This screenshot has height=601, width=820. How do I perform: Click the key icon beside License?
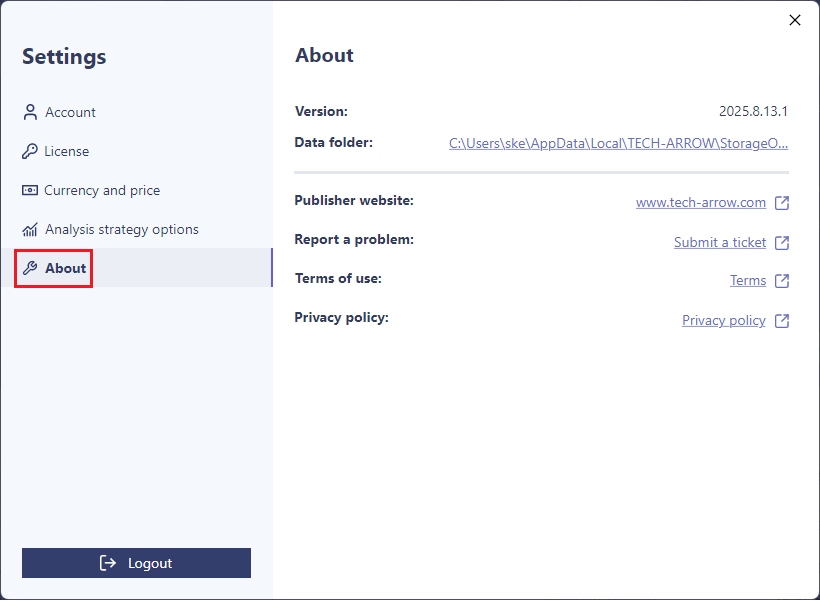[x=30, y=151]
